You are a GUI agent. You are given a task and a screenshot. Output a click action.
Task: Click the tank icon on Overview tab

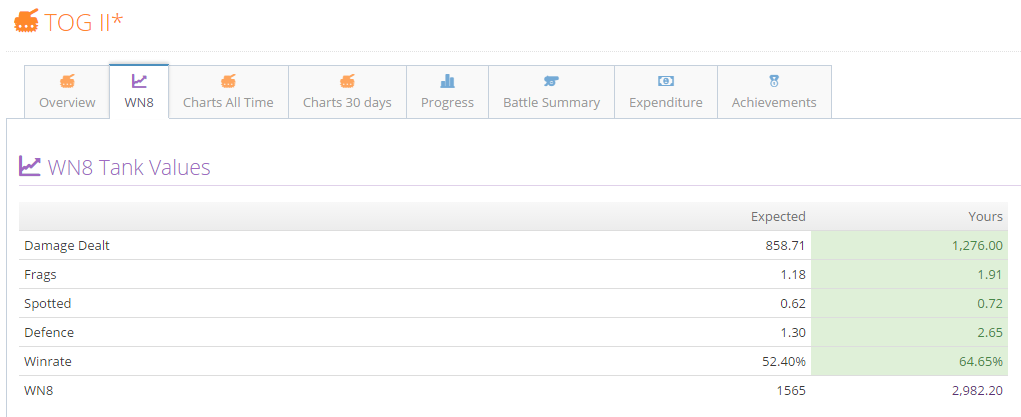[67, 81]
